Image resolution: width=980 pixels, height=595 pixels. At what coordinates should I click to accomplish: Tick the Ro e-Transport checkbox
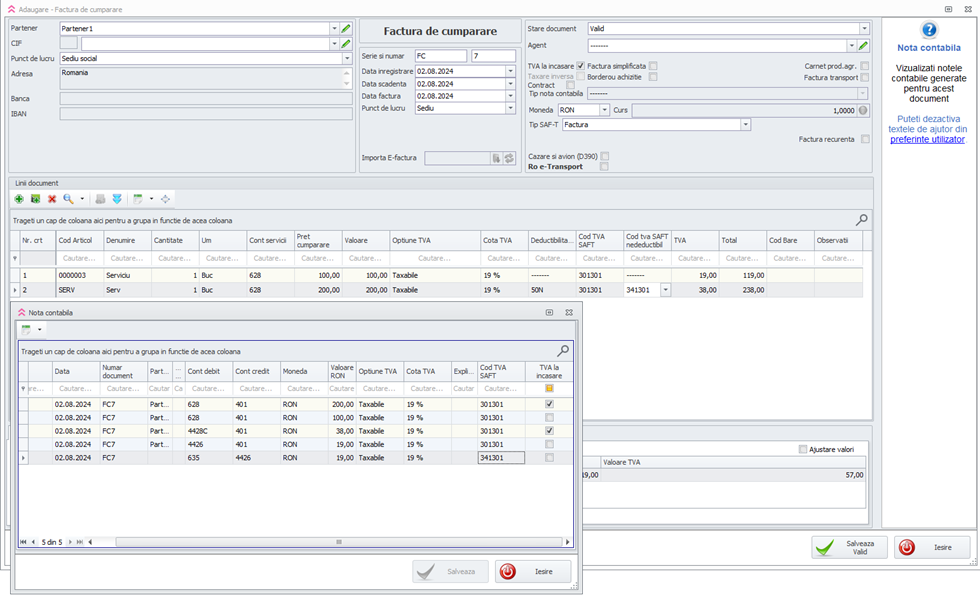point(604,167)
